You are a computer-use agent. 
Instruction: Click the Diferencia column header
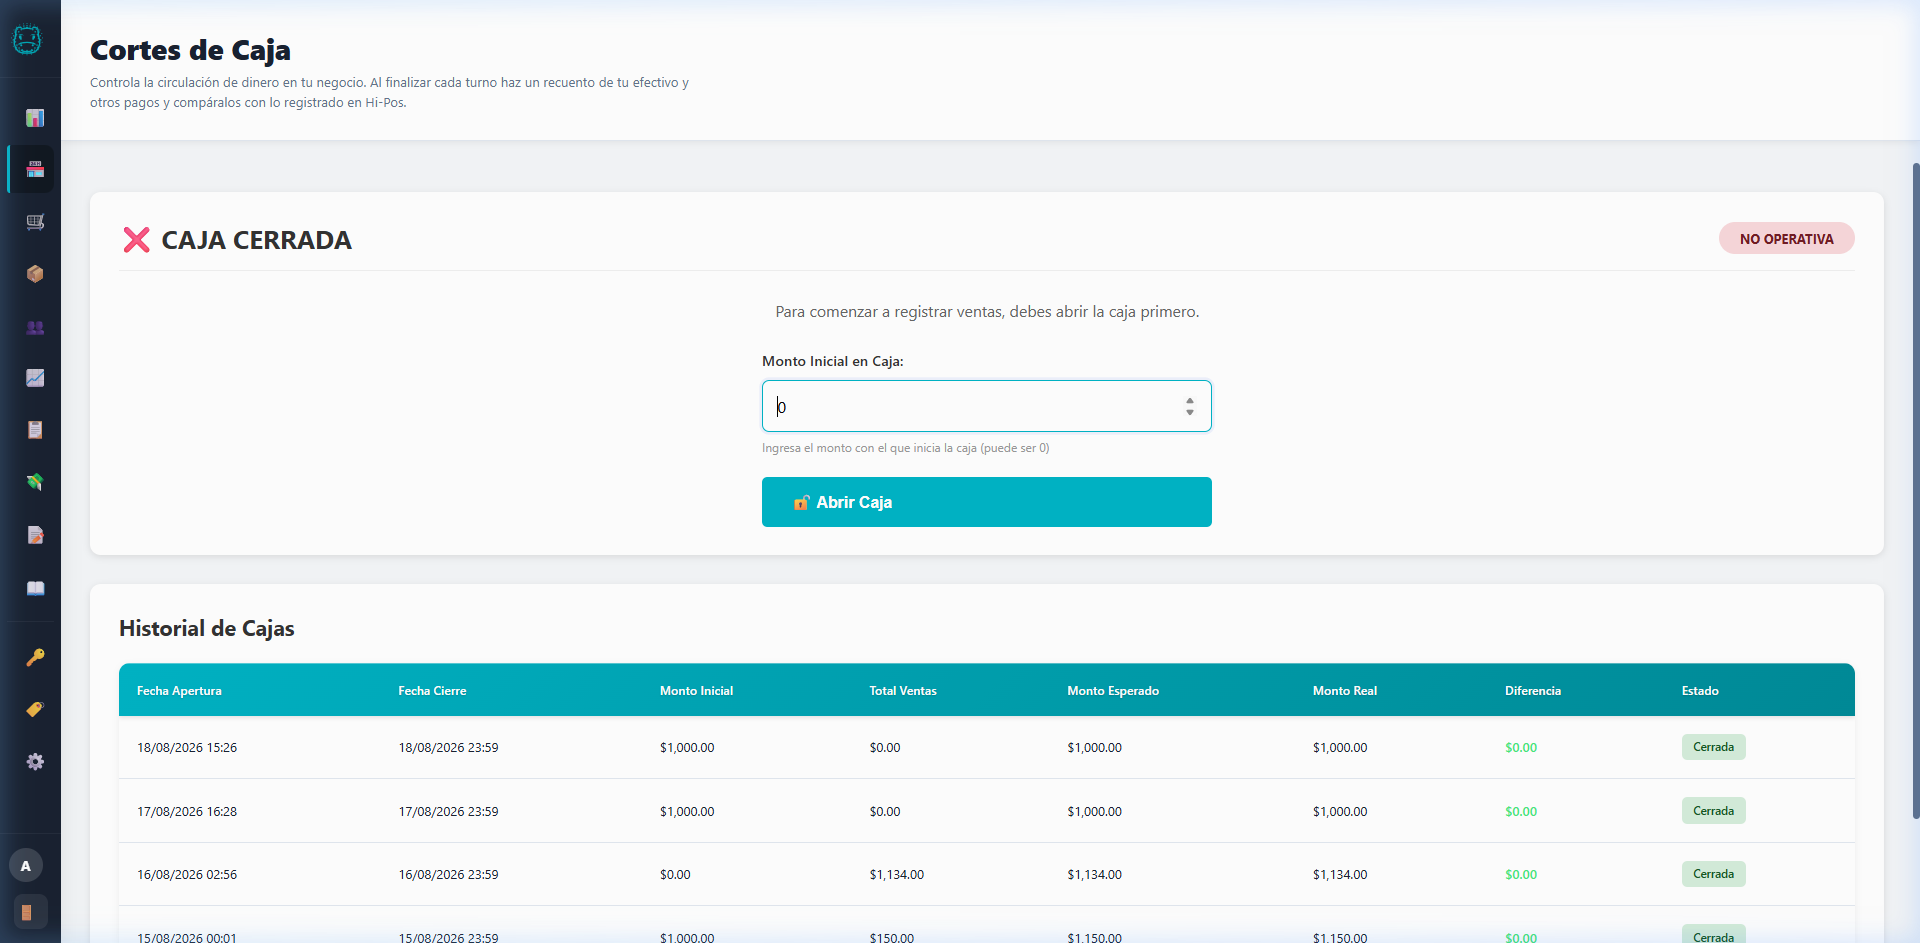1533,691
